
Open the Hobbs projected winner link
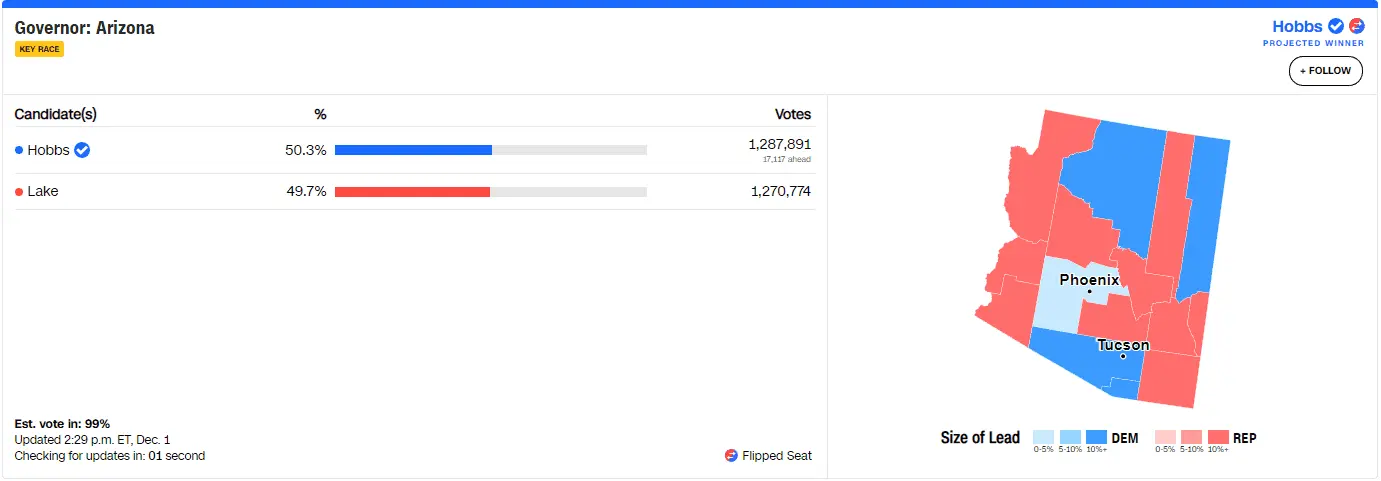1297,27
